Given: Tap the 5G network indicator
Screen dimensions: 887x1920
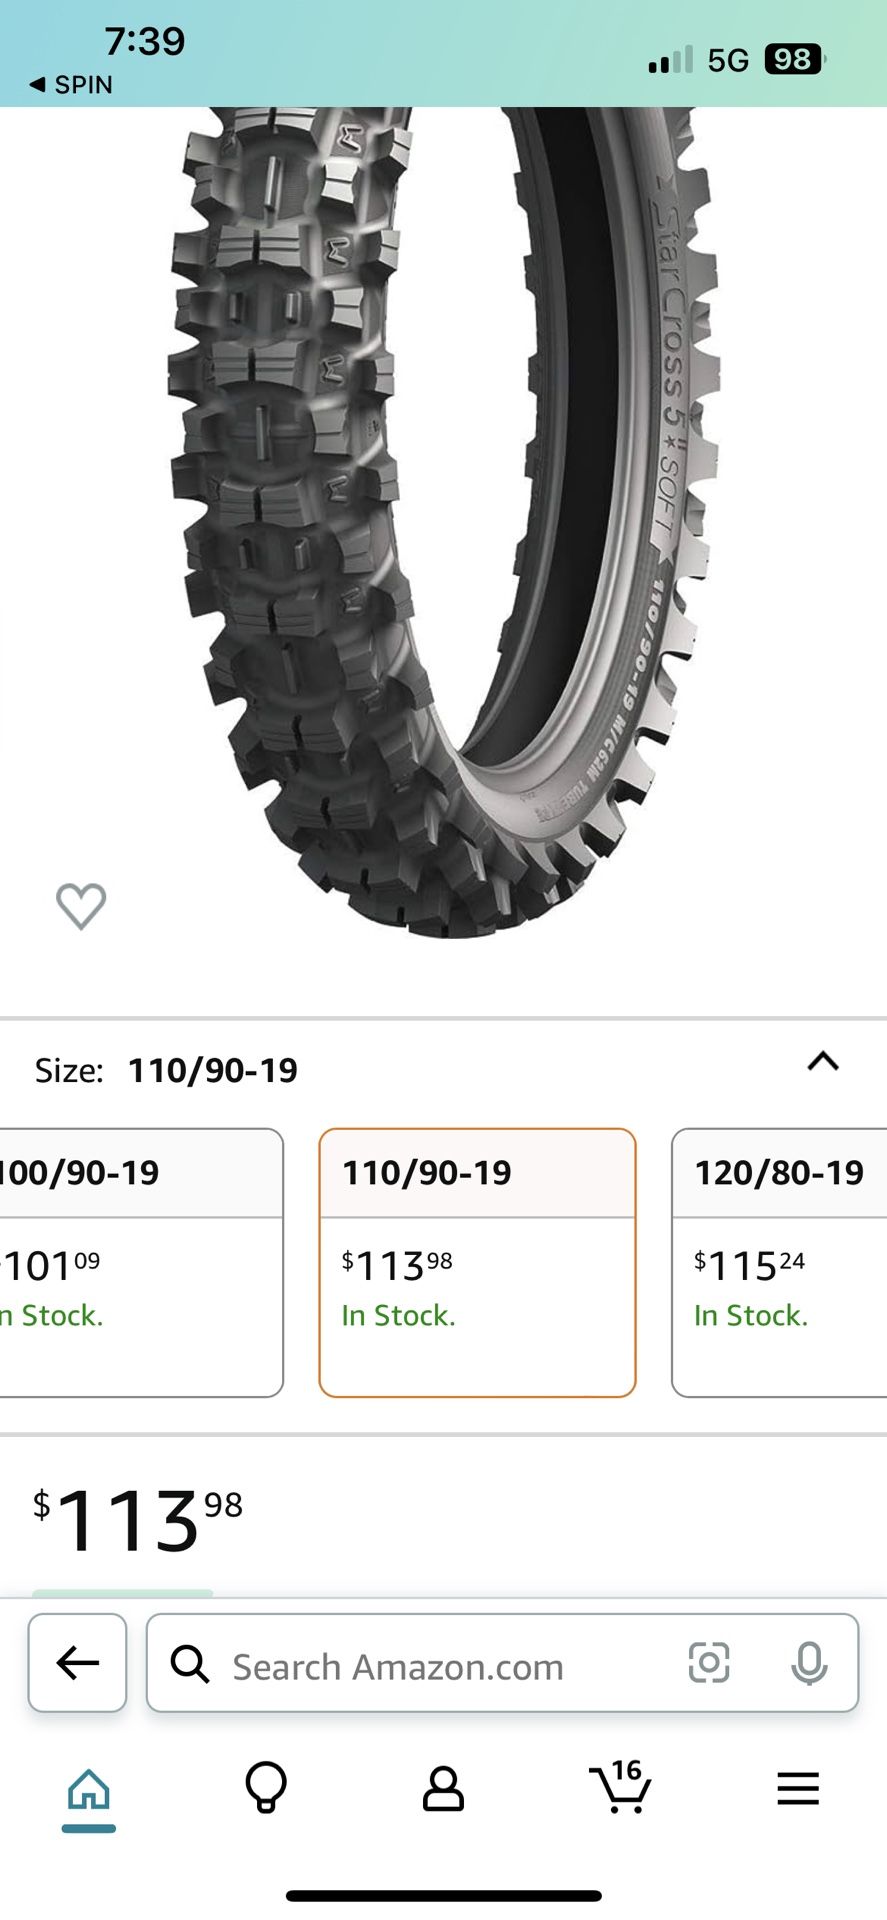Looking at the screenshot, I should (x=729, y=60).
